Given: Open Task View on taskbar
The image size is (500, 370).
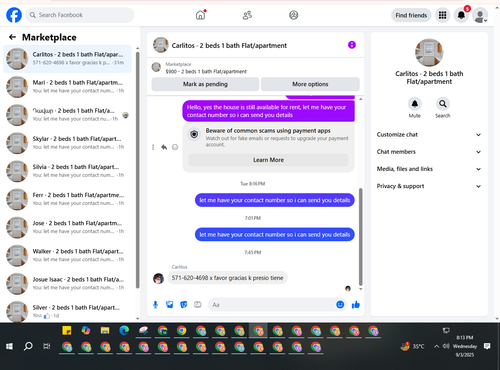Looking at the screenshot, I should coord(47,346).
